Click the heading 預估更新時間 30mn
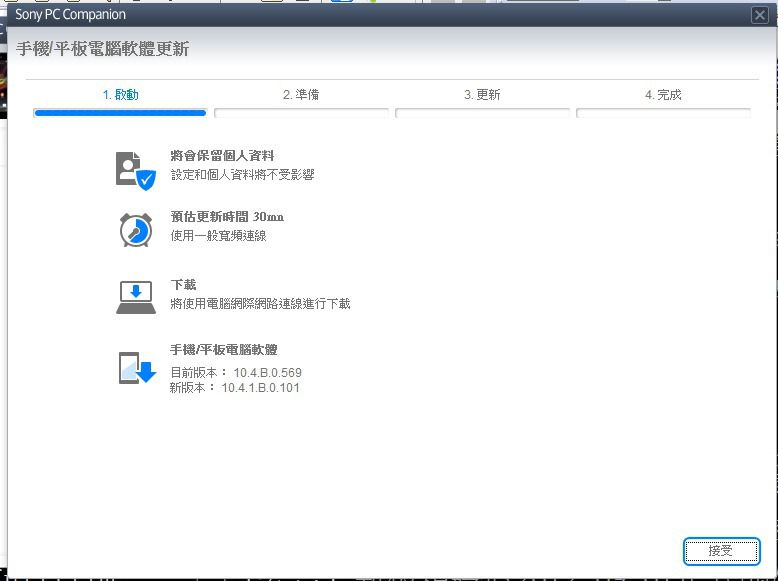778x581 pixels. (227, 217)
